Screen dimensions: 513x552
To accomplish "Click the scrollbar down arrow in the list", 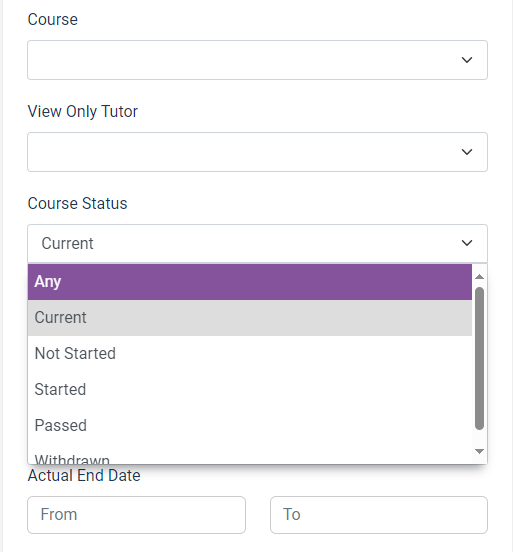I will [479, 451].
